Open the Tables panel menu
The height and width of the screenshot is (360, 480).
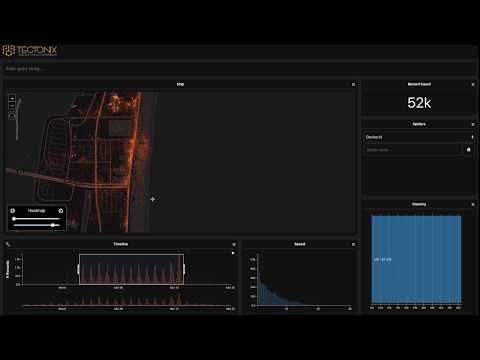click(473, 124)
